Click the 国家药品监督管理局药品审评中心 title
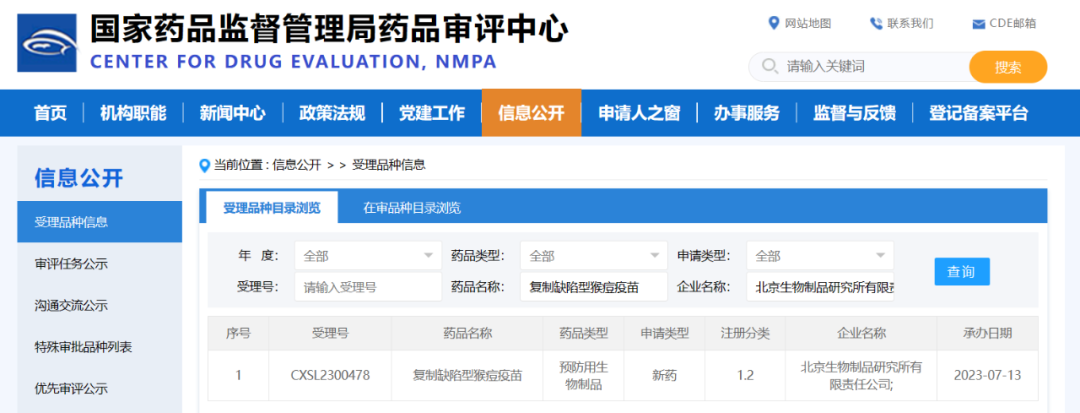 (329, 29)
